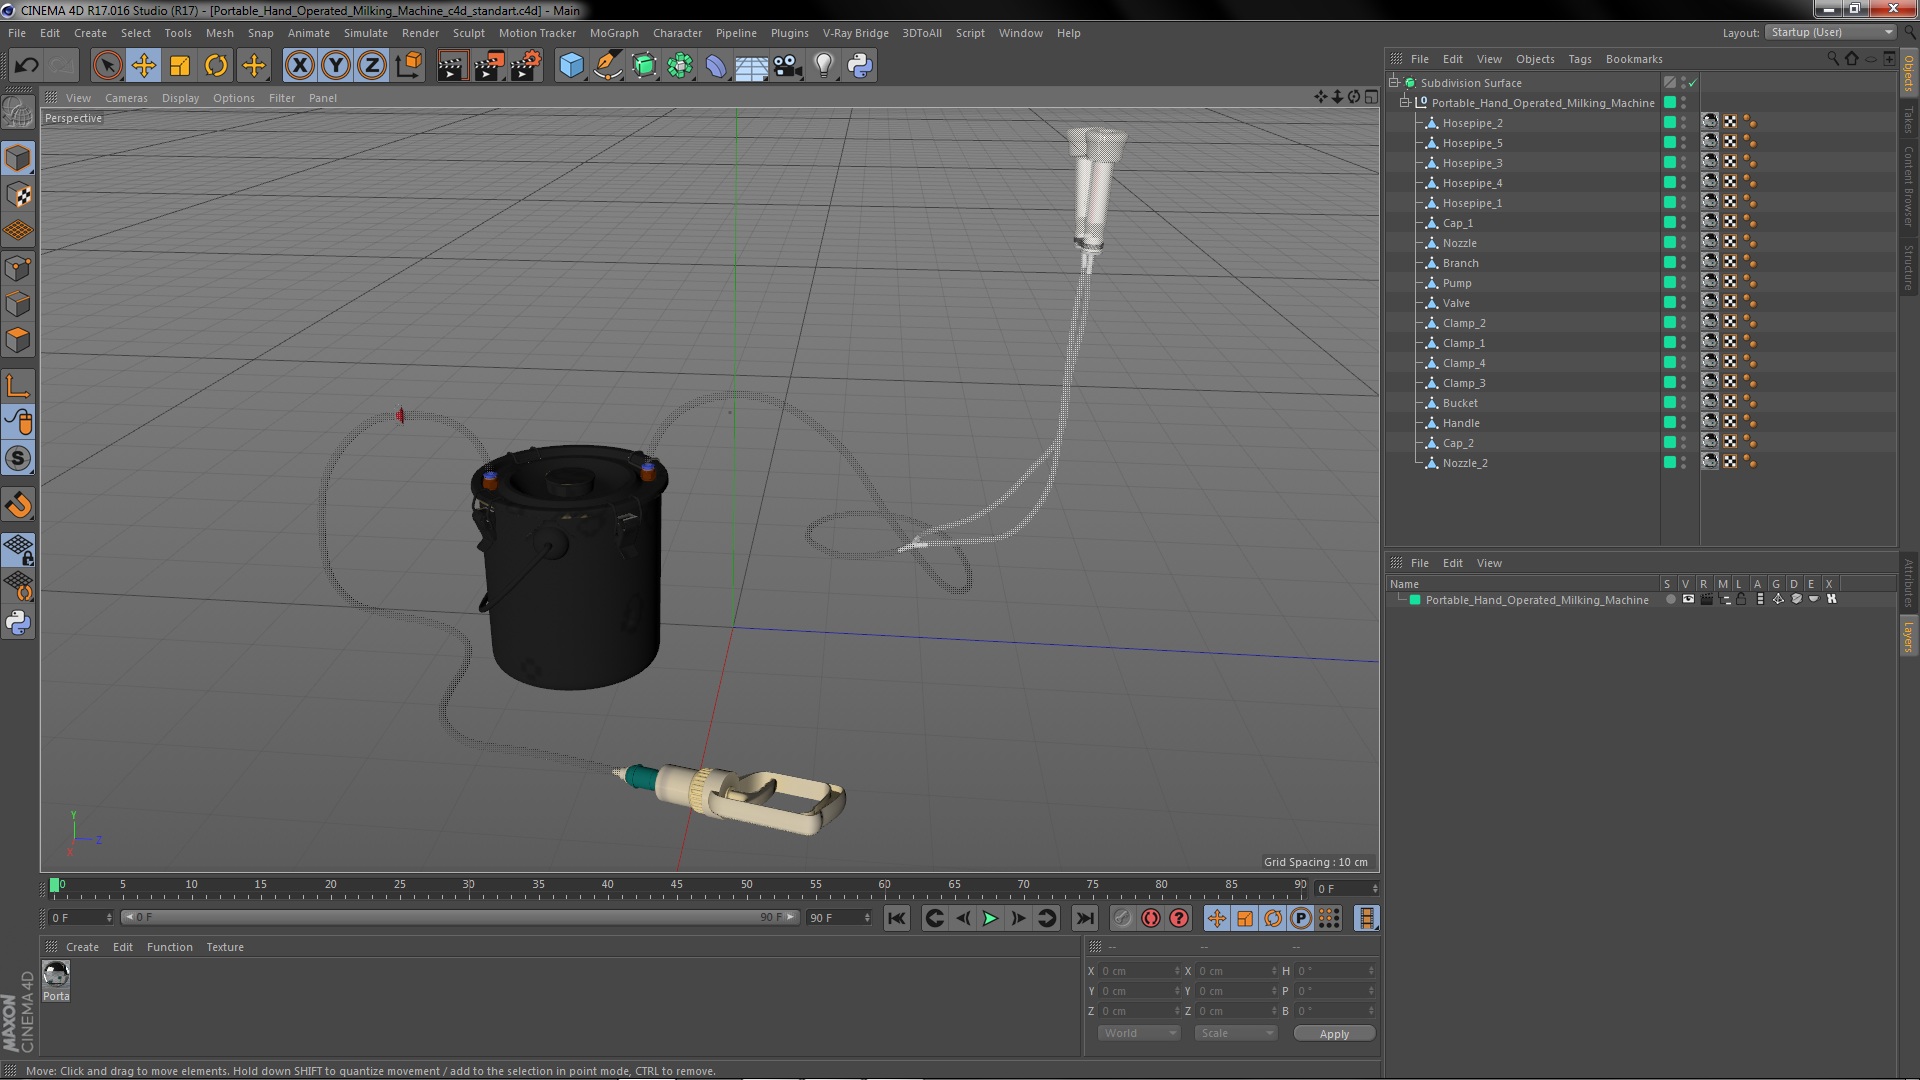Toggle the layer dot for Hosepipe_2
The image size is (1920, 1080).
[x=1669, y=122]
